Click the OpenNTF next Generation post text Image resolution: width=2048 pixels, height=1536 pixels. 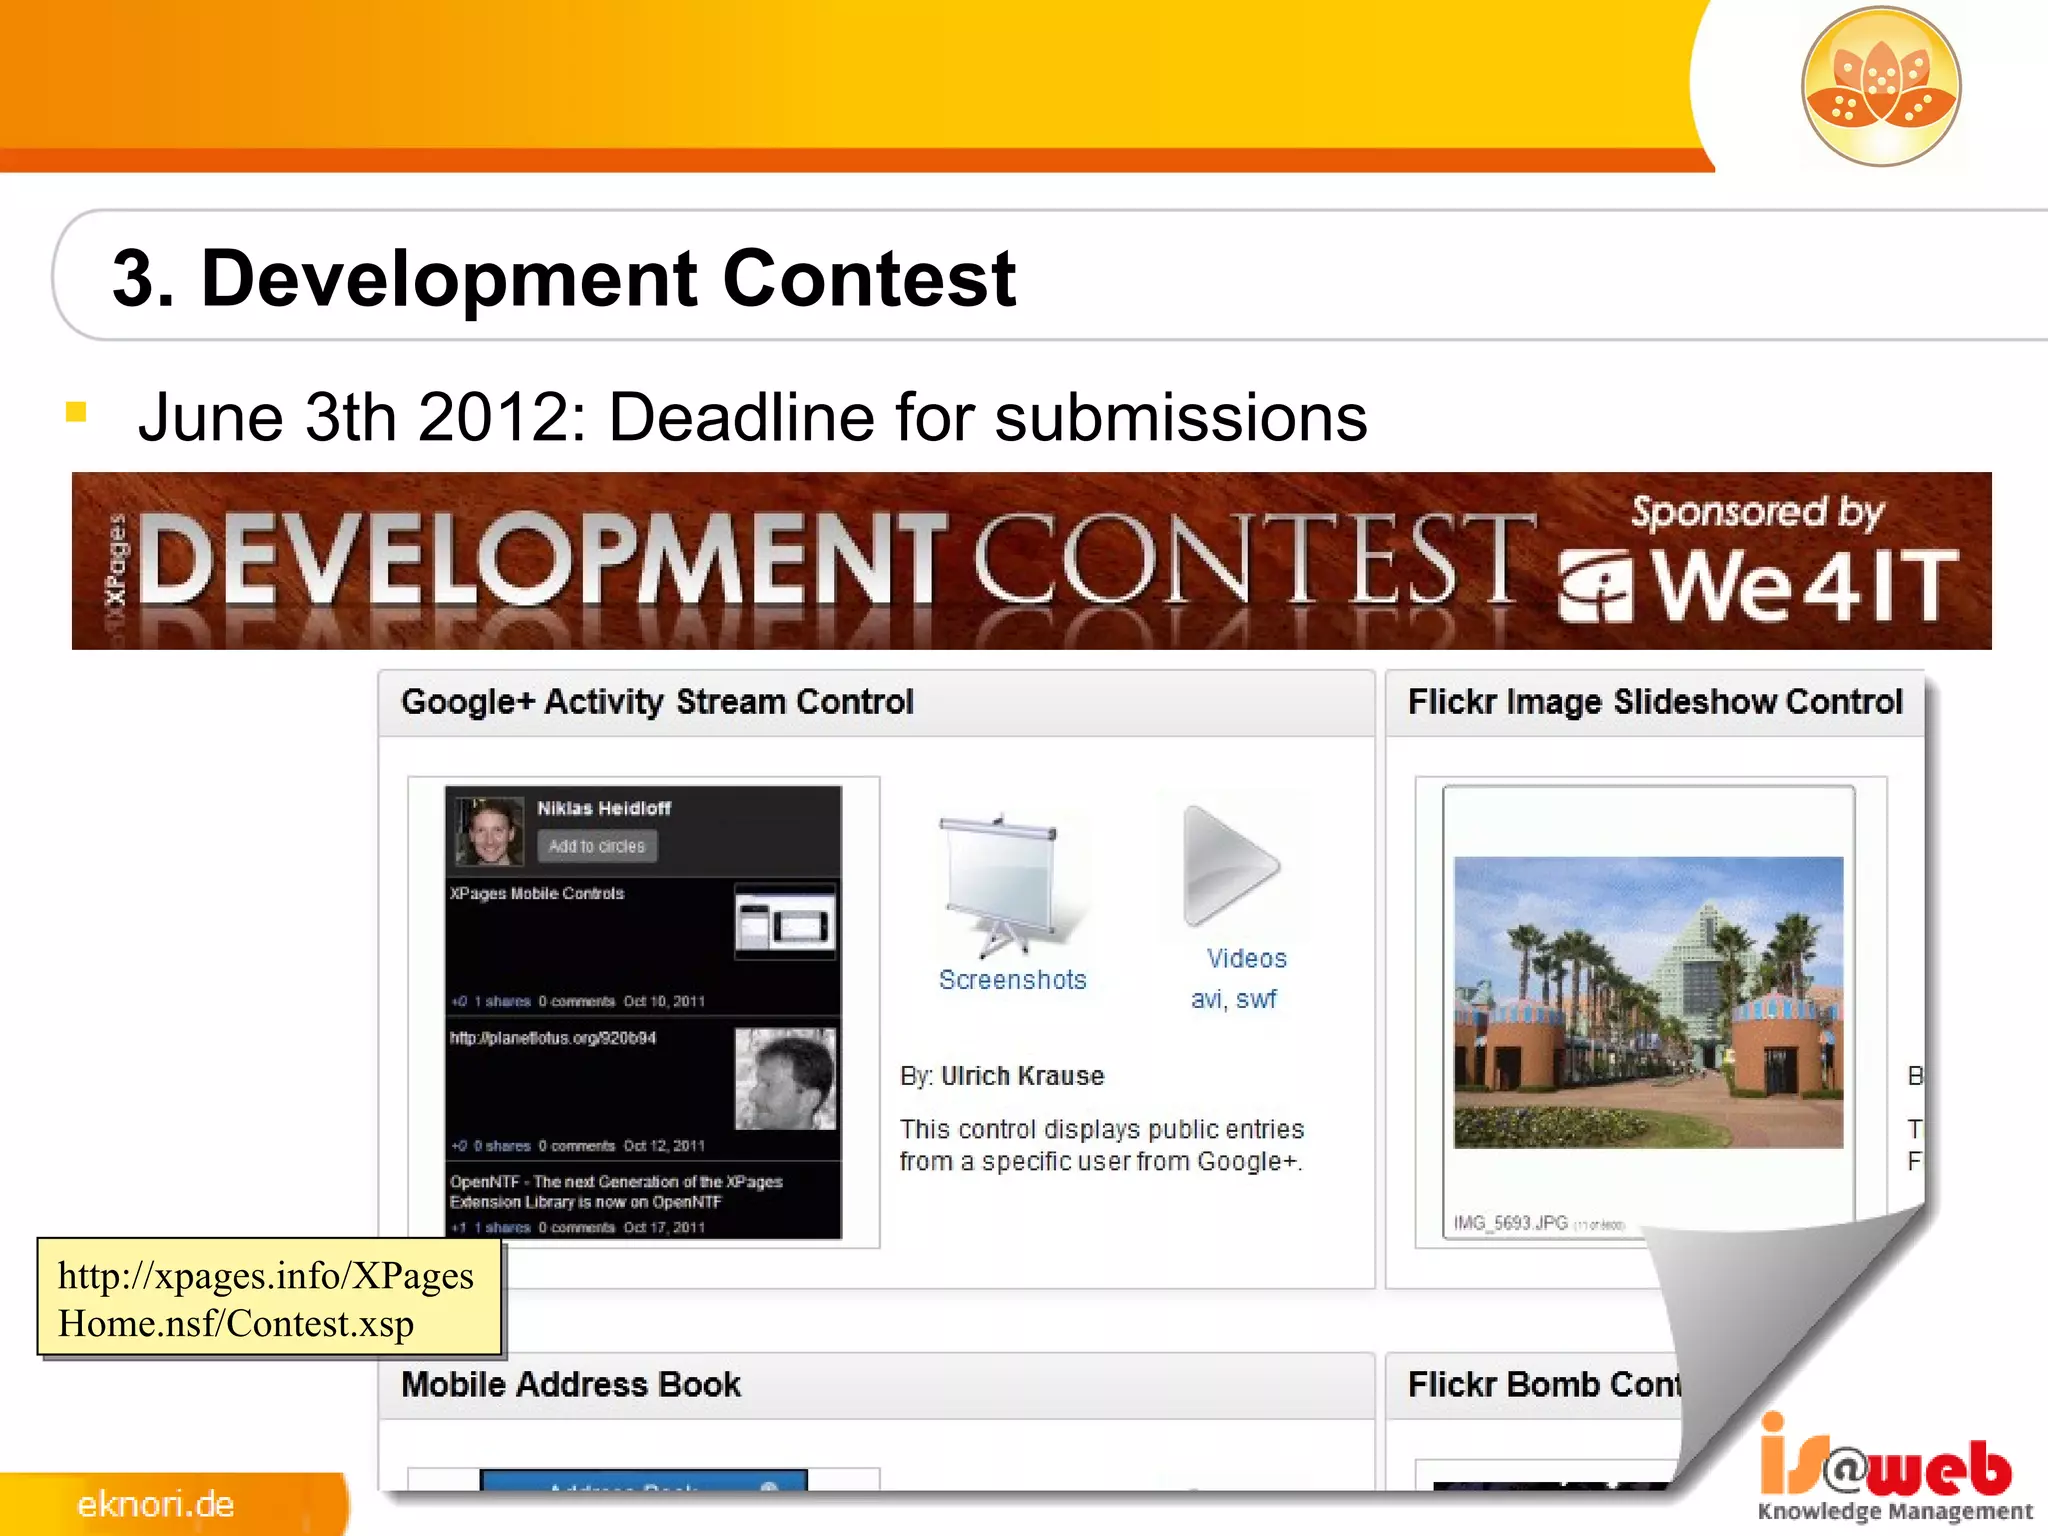(616, 1191)
